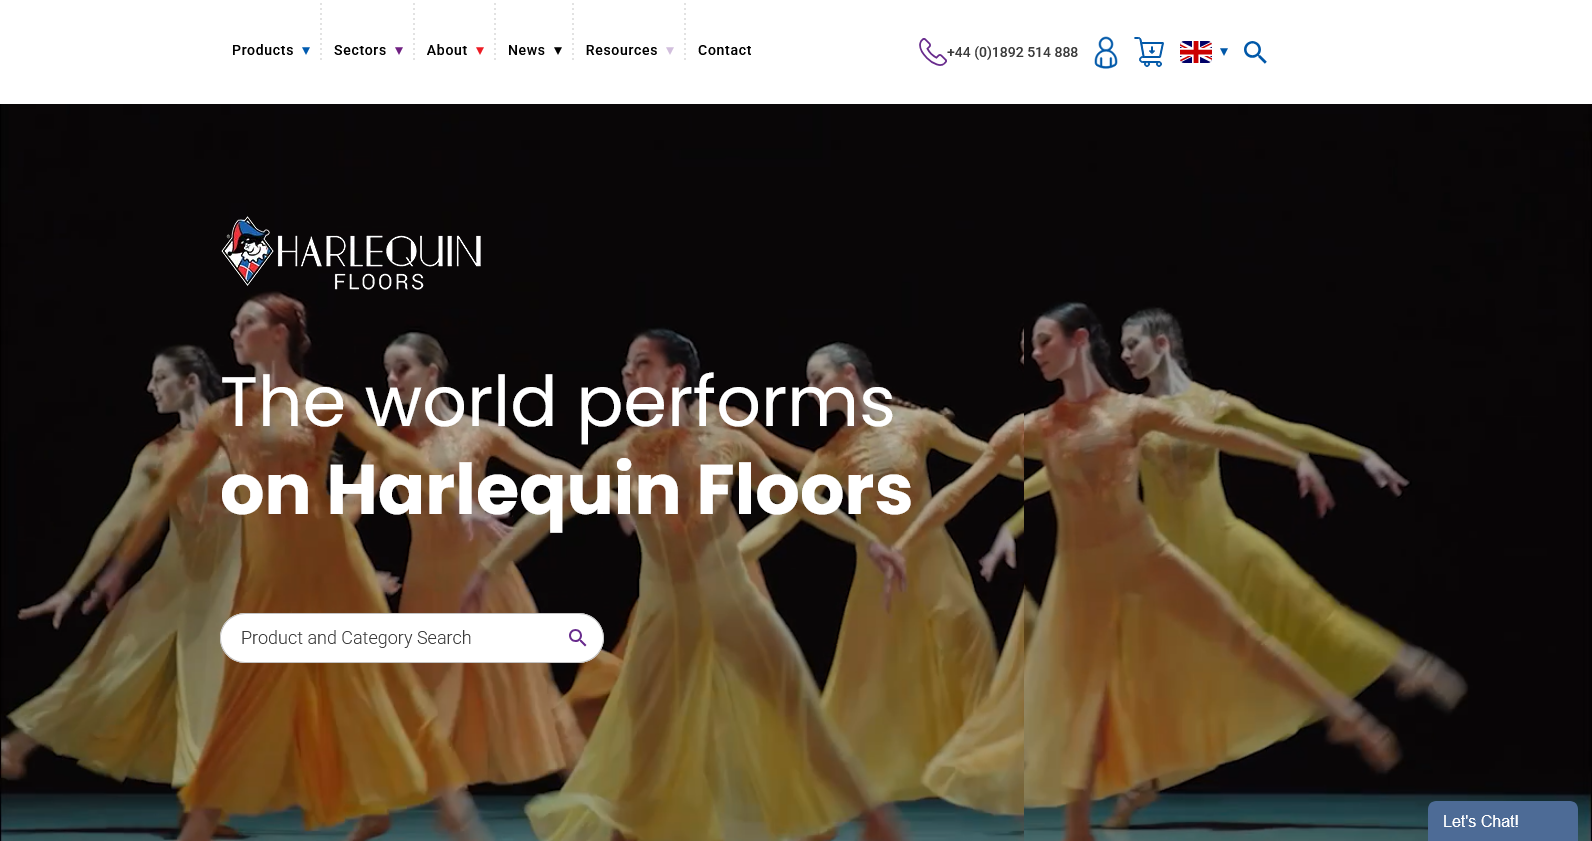Expand the Products dropdown arrow
The width and height of the screenshot is (1592, 841).
tap(306, 51)
